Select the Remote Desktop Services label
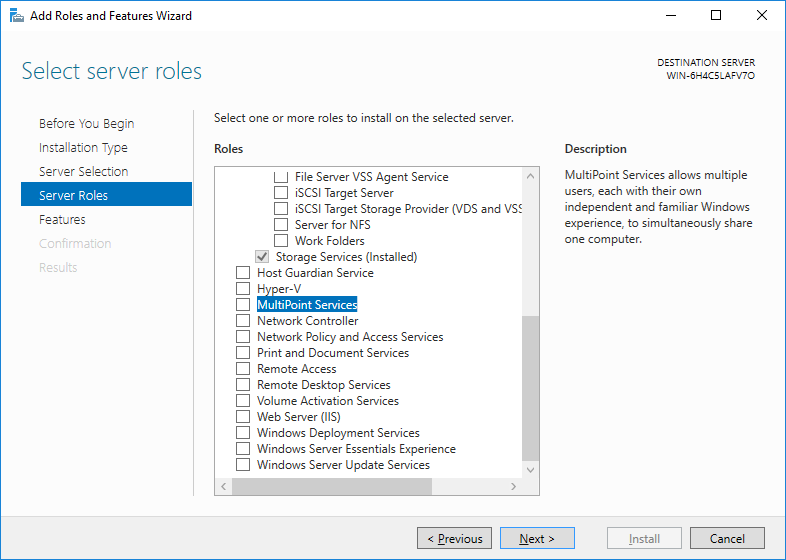 tap(323, 385)
